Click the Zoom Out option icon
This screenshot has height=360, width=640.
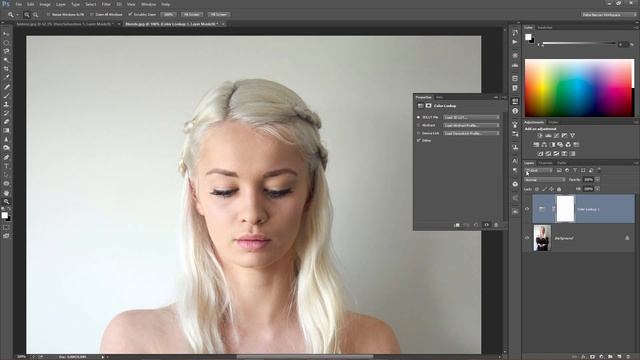(36, 15)
